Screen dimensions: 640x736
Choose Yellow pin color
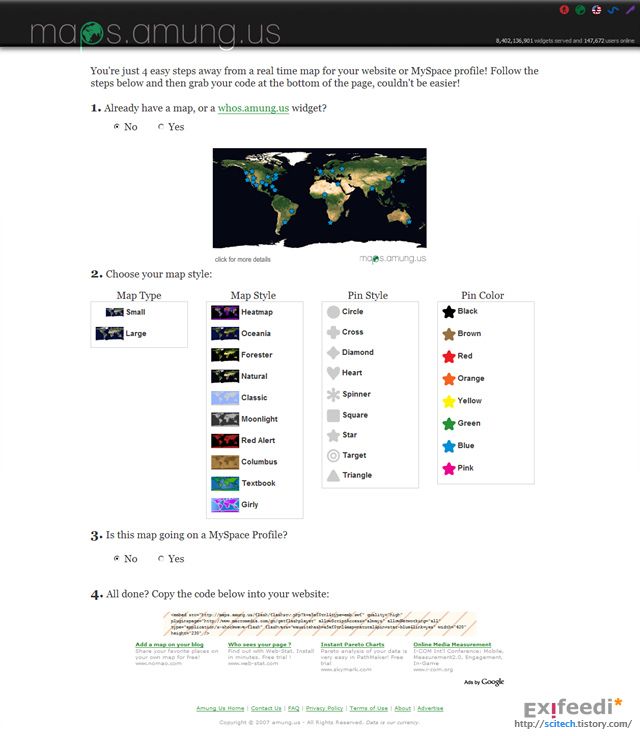pyautogui.click(x=462, y=401)
